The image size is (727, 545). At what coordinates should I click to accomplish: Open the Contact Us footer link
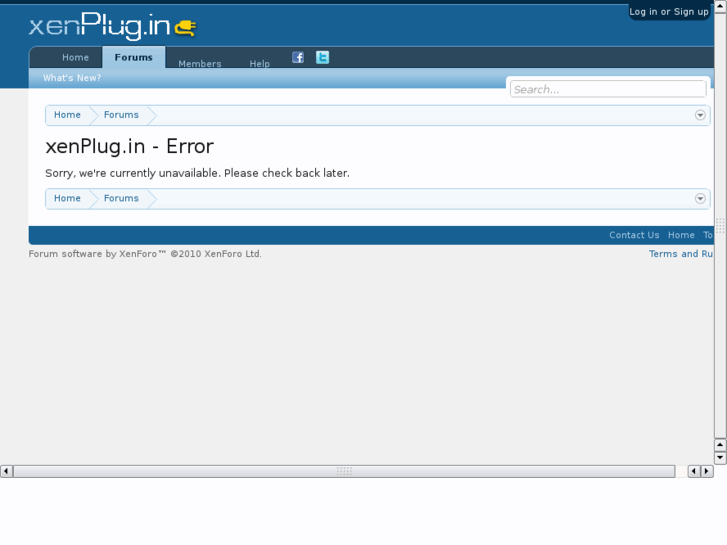pos(634,235)
